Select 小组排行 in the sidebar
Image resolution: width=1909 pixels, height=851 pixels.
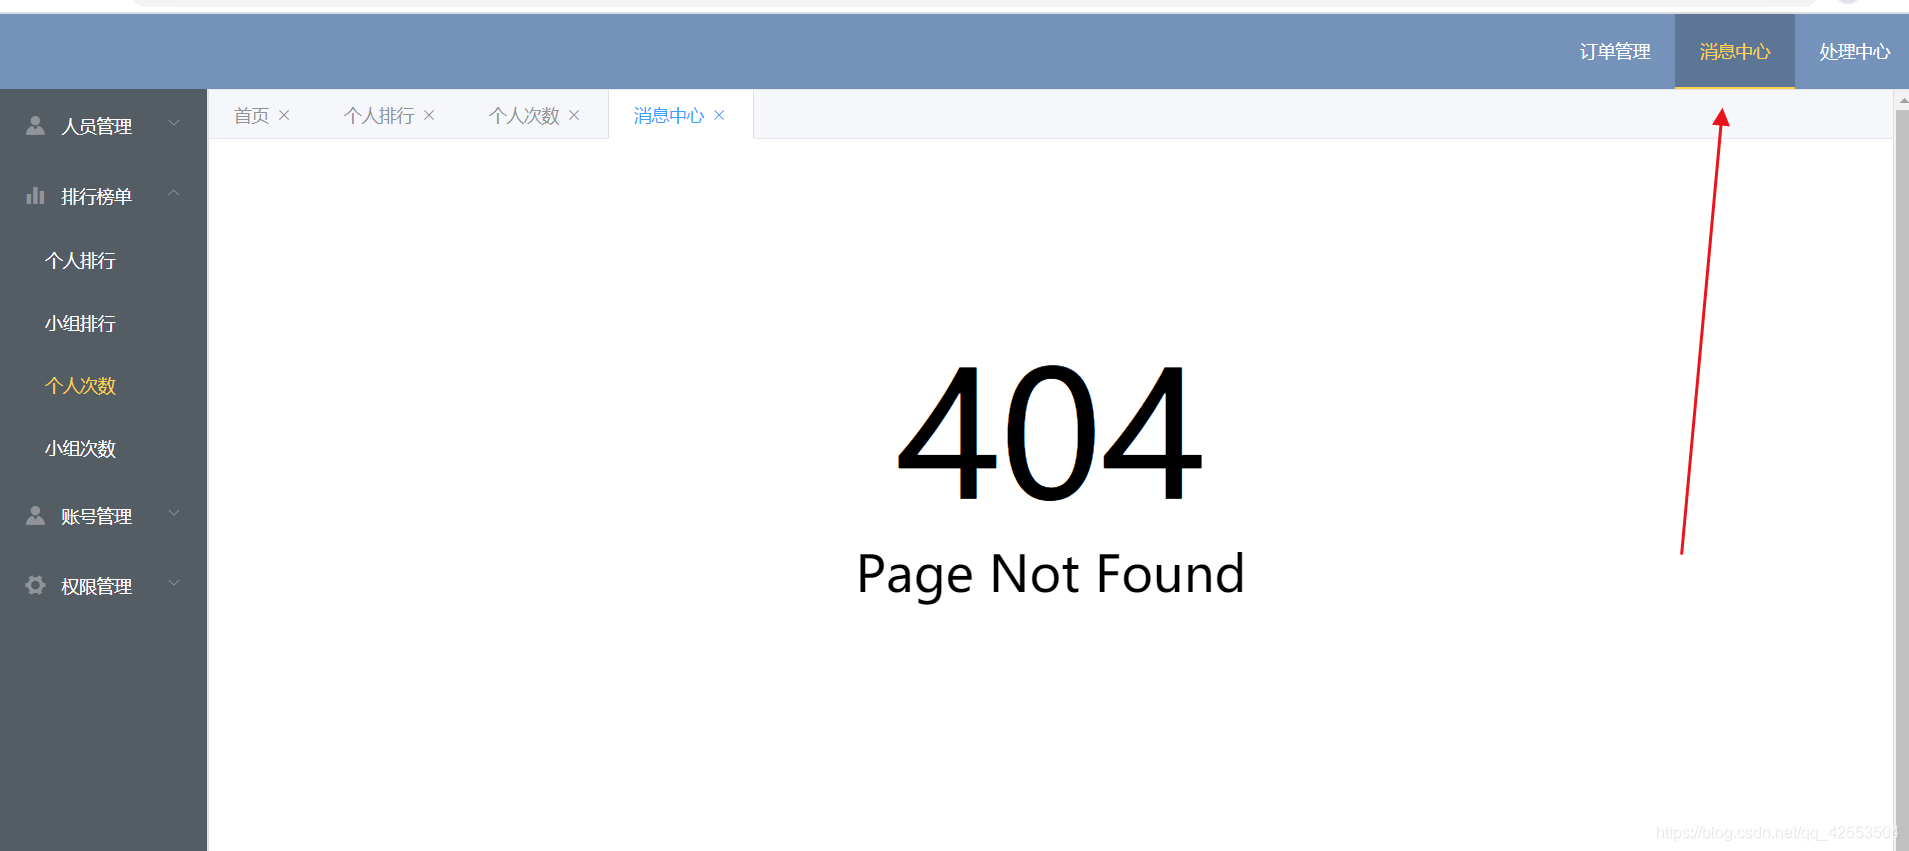(x=80, y=324)
